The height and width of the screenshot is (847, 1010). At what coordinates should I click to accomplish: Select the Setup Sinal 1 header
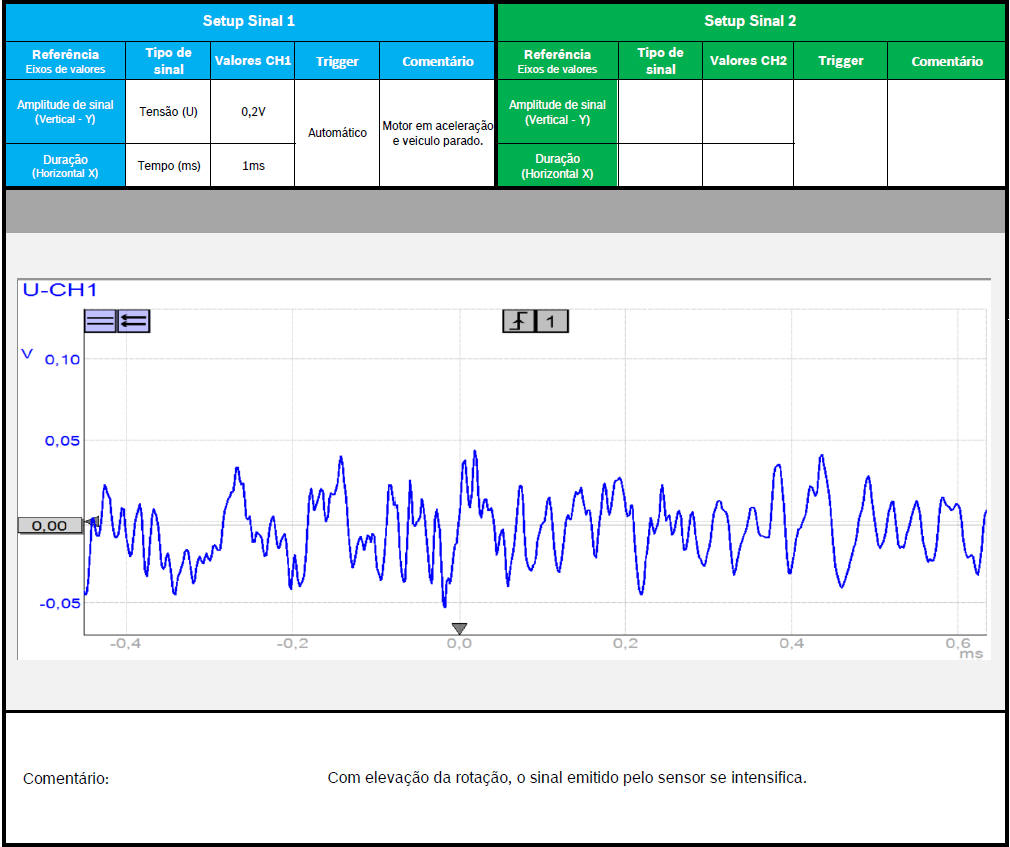[x=248, y=21]
